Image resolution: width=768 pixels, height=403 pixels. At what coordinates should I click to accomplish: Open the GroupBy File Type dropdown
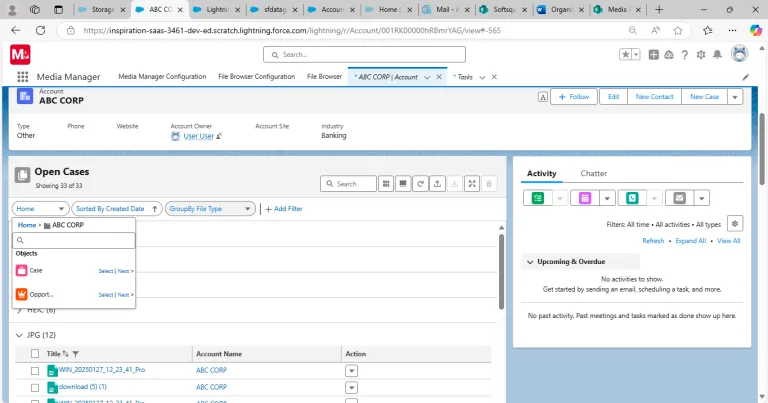[210, 209]
